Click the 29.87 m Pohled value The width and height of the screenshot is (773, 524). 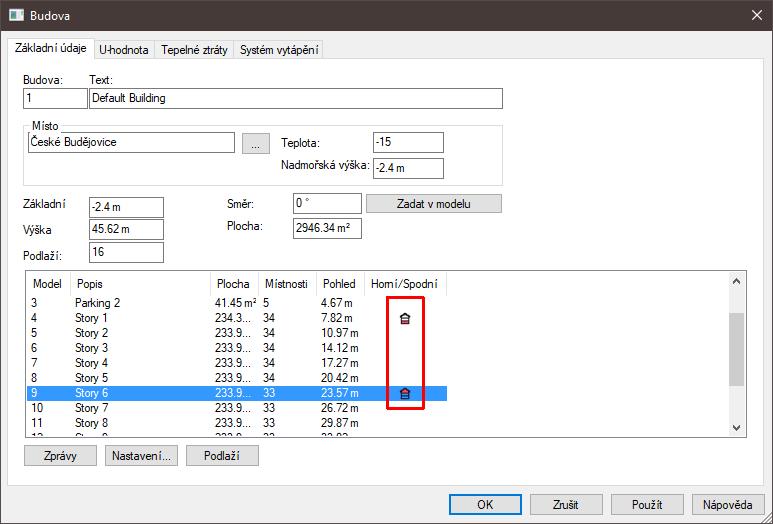click(x=340, y=423)
